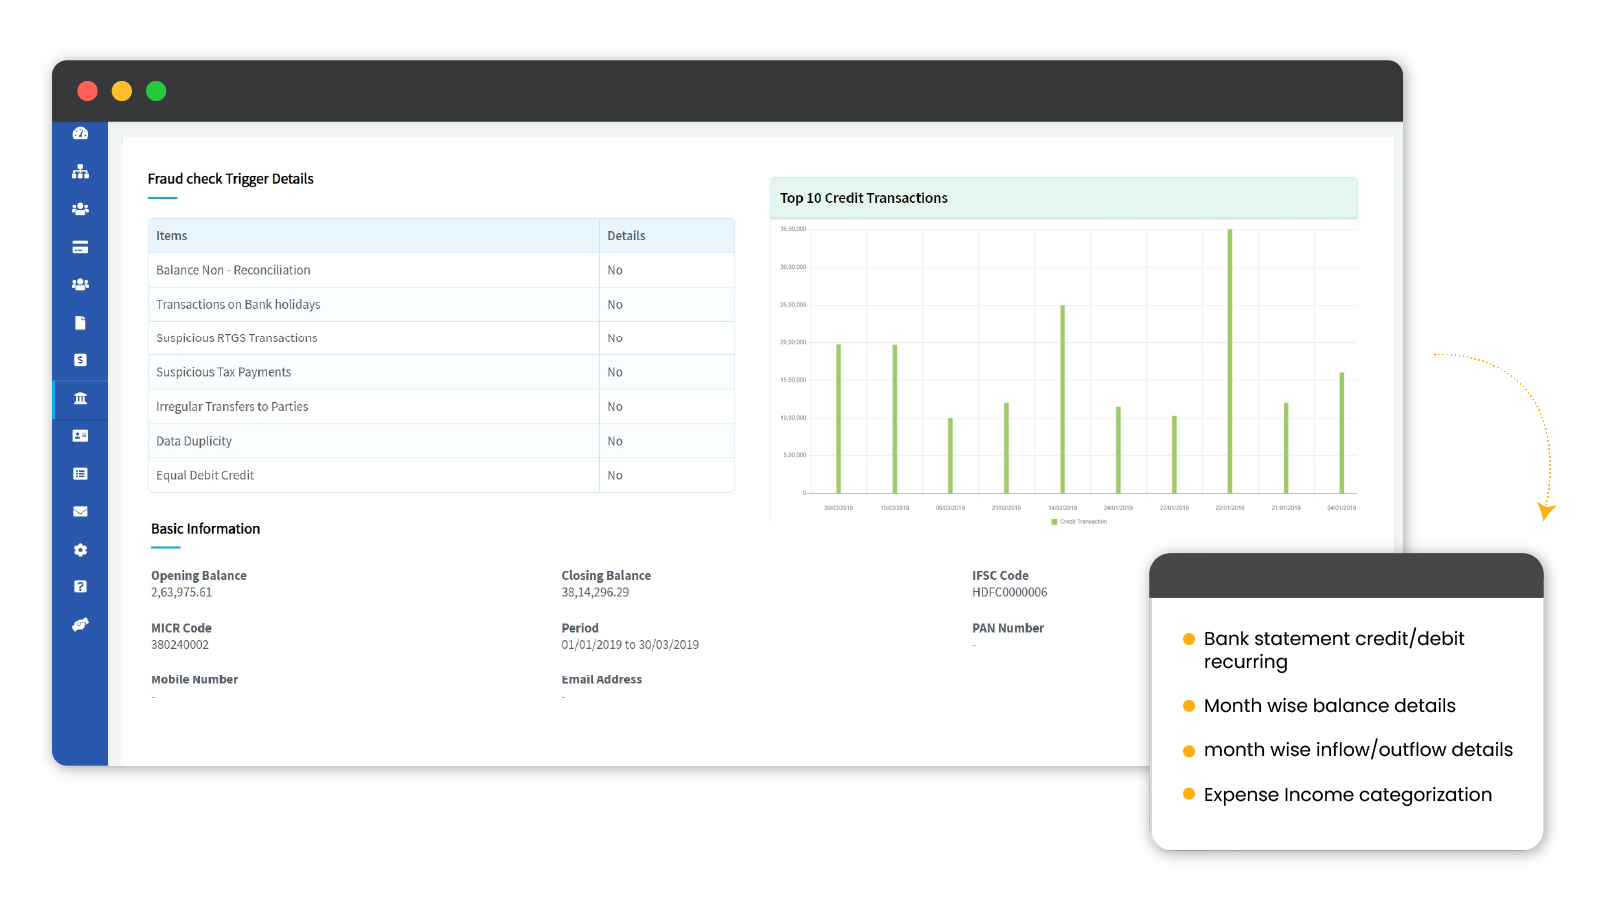Click the tallest green bar in chart

1230,361
